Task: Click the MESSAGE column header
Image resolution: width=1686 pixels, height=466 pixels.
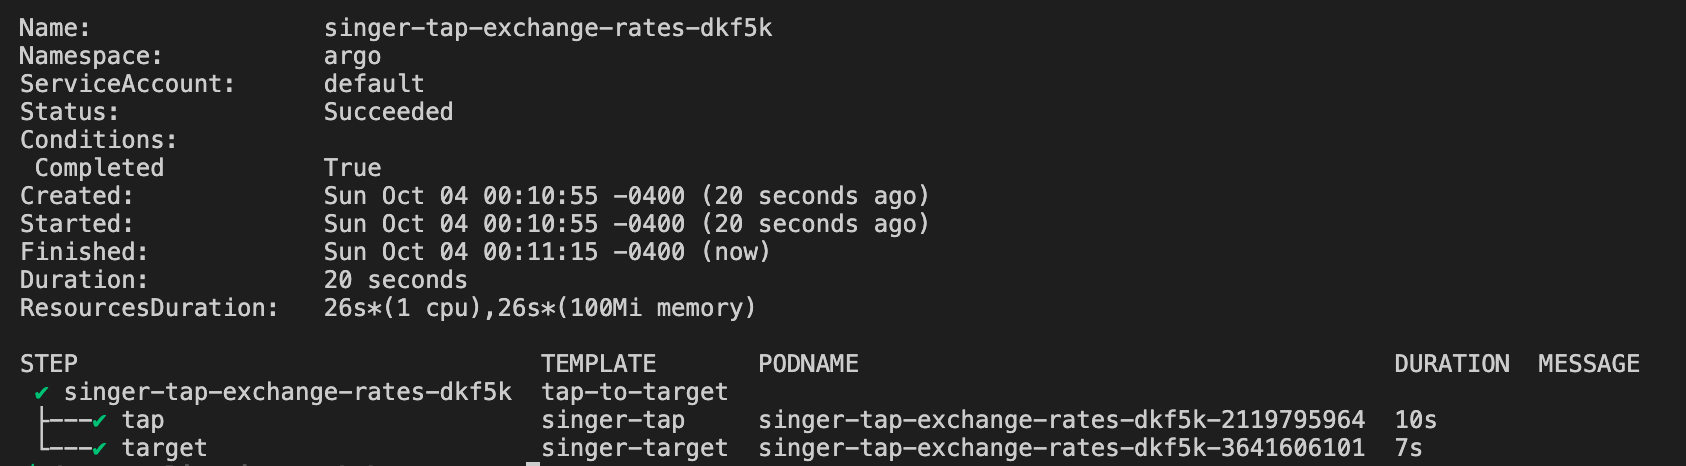Action: (x=1588, y=364)
